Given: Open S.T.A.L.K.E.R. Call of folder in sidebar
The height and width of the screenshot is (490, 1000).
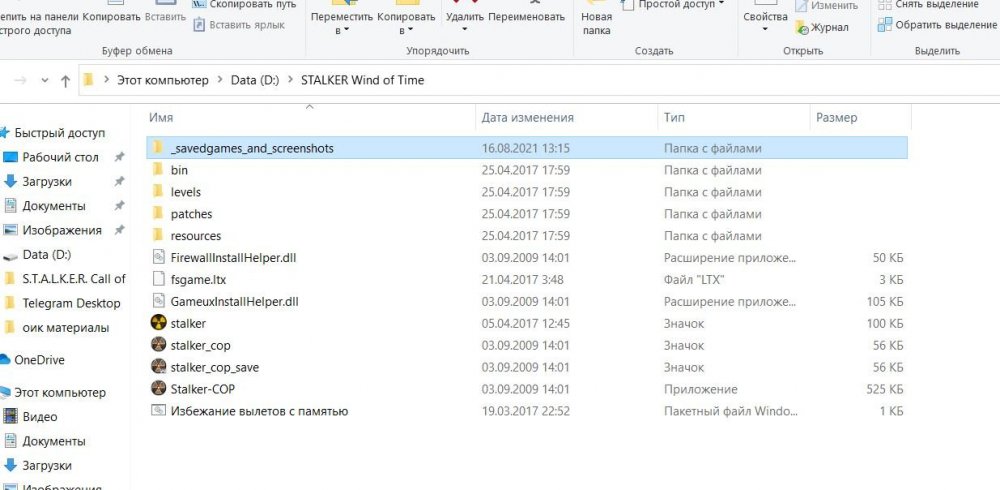Looking at the screenshot, I should (x=74, y=279).
